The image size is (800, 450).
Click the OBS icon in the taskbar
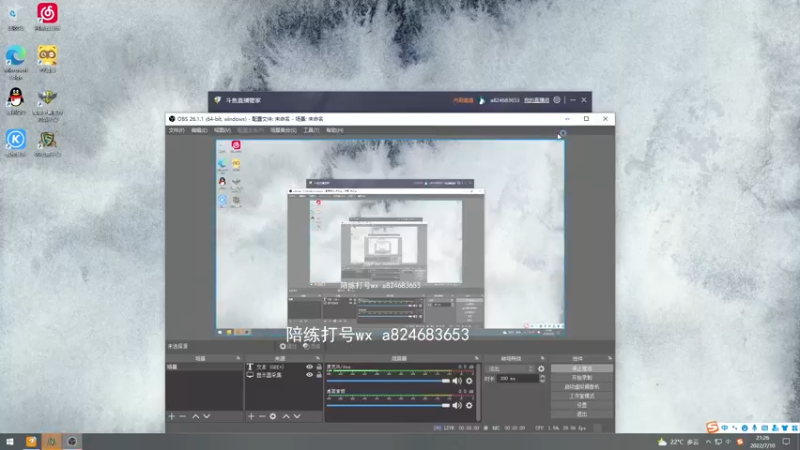tap(72, 441)
